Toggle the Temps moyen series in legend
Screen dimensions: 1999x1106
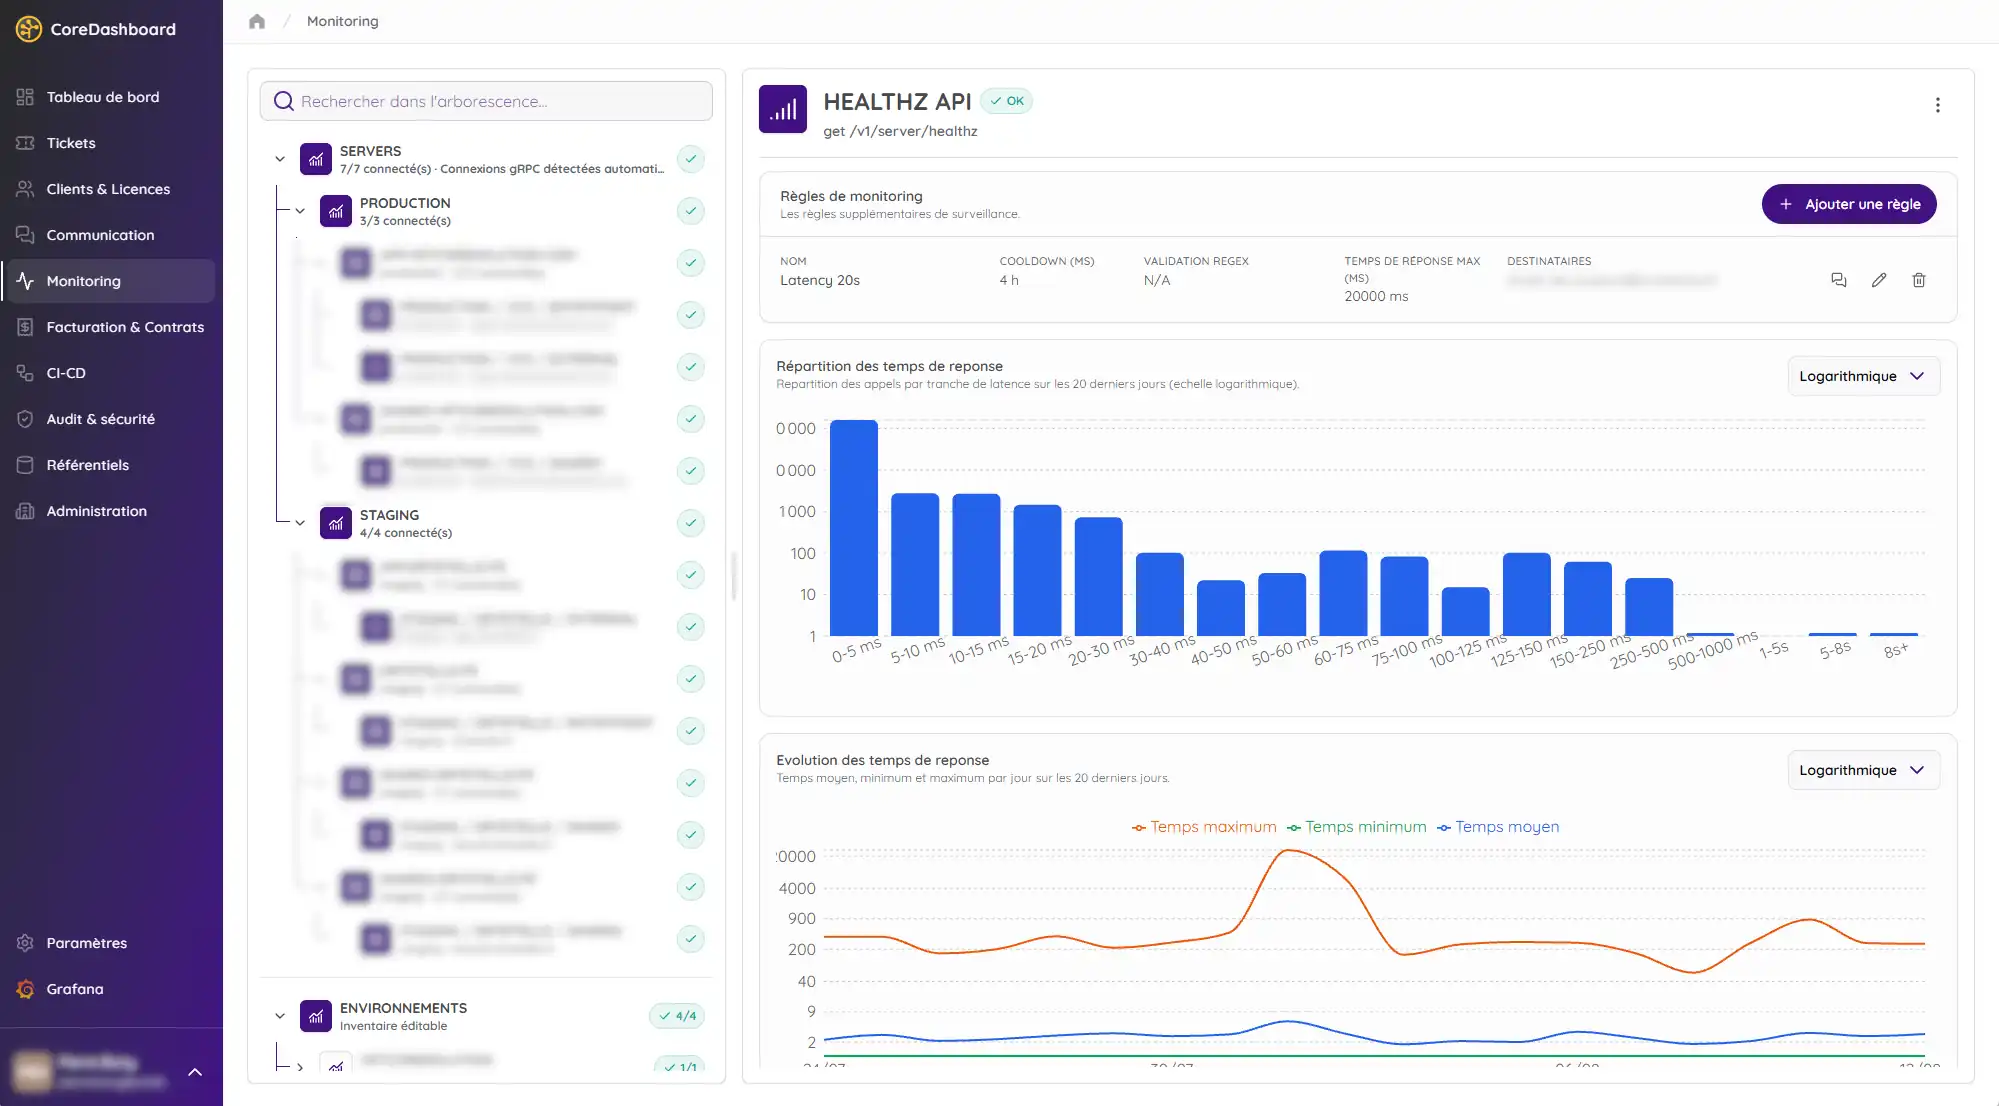[x=1498, y=827]
